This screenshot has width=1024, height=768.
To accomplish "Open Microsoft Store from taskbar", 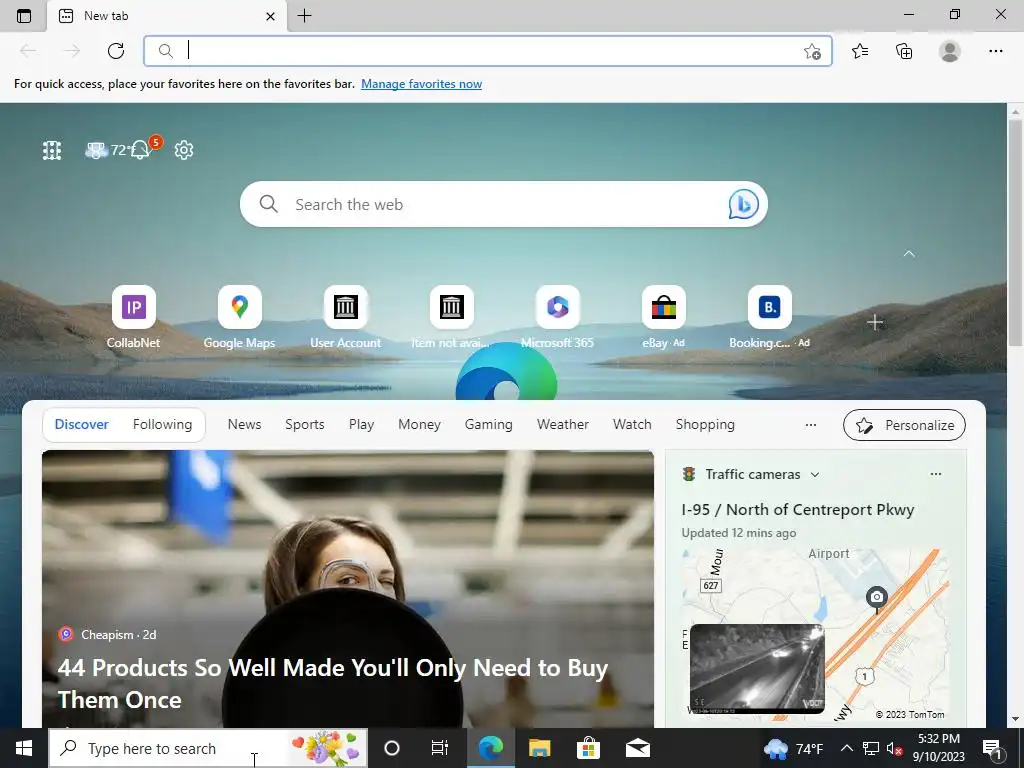I will coord(588,748).
